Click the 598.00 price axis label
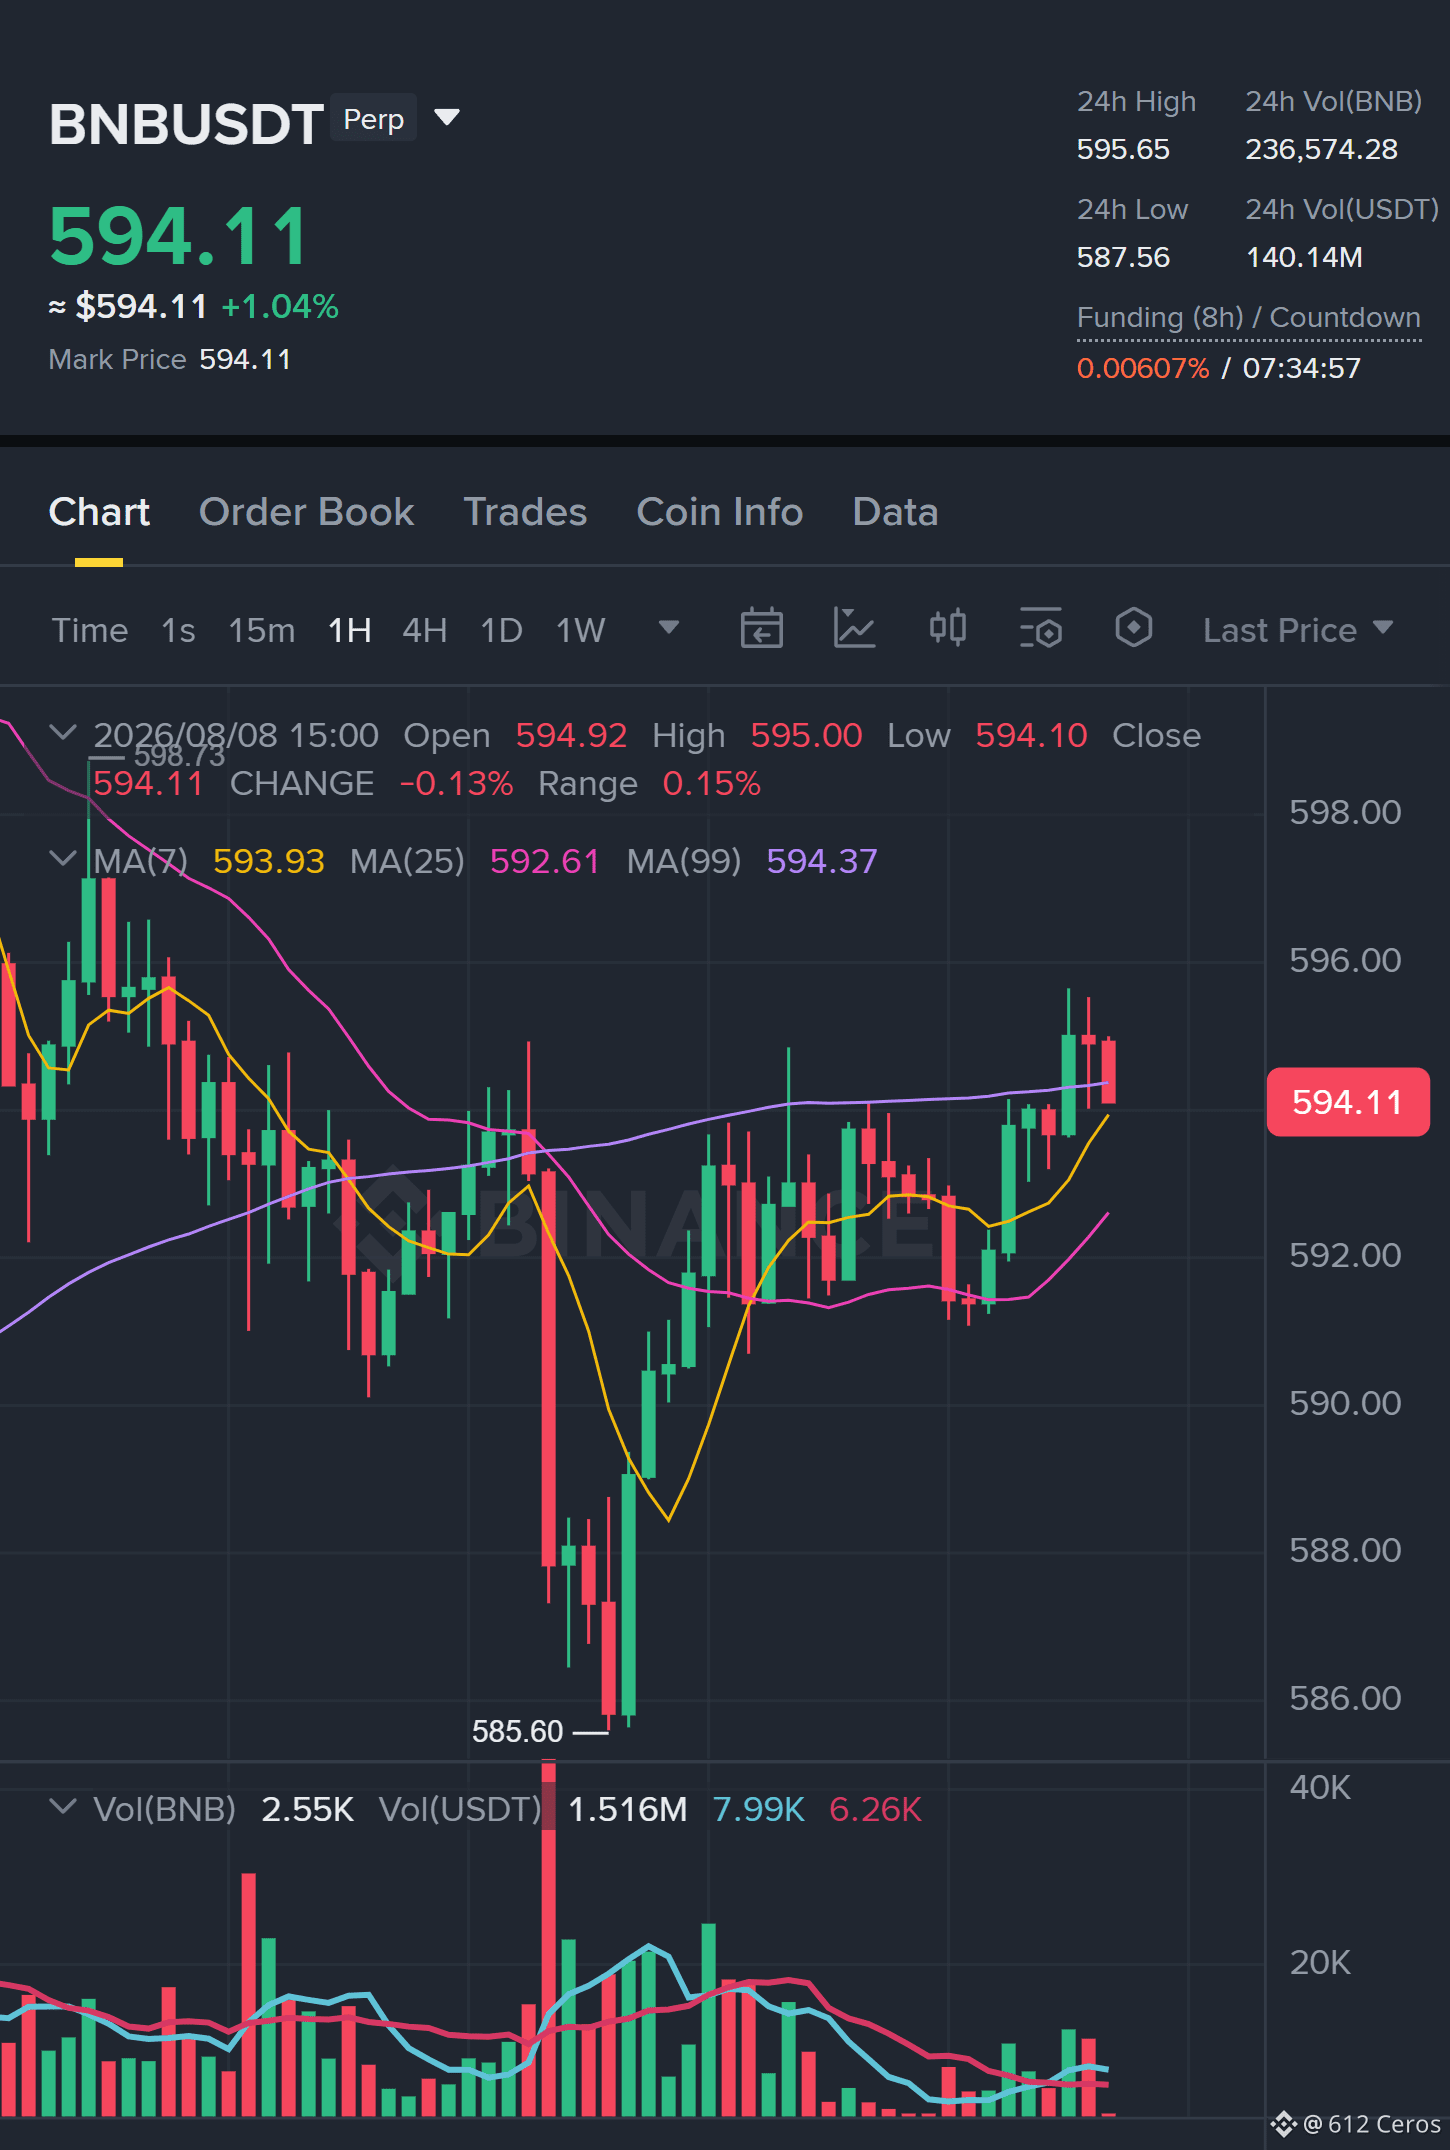Screen dimensions: 1450x2150 pos(1345,812)
